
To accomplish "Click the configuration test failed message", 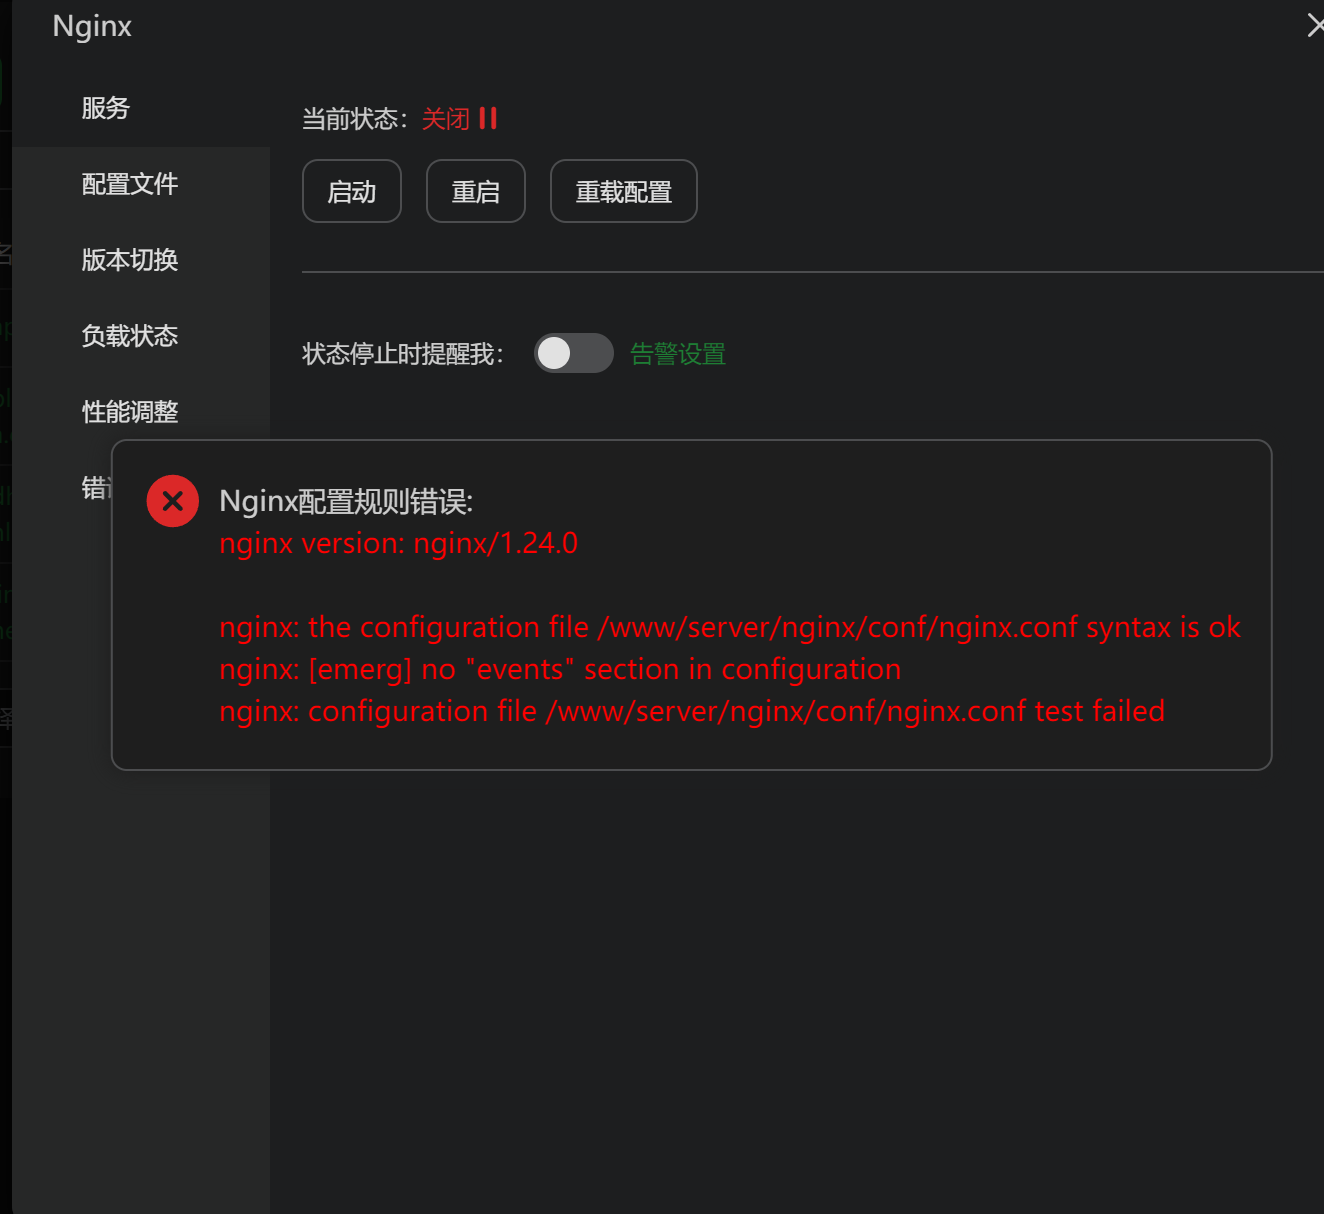I will (x=692, y=711).
